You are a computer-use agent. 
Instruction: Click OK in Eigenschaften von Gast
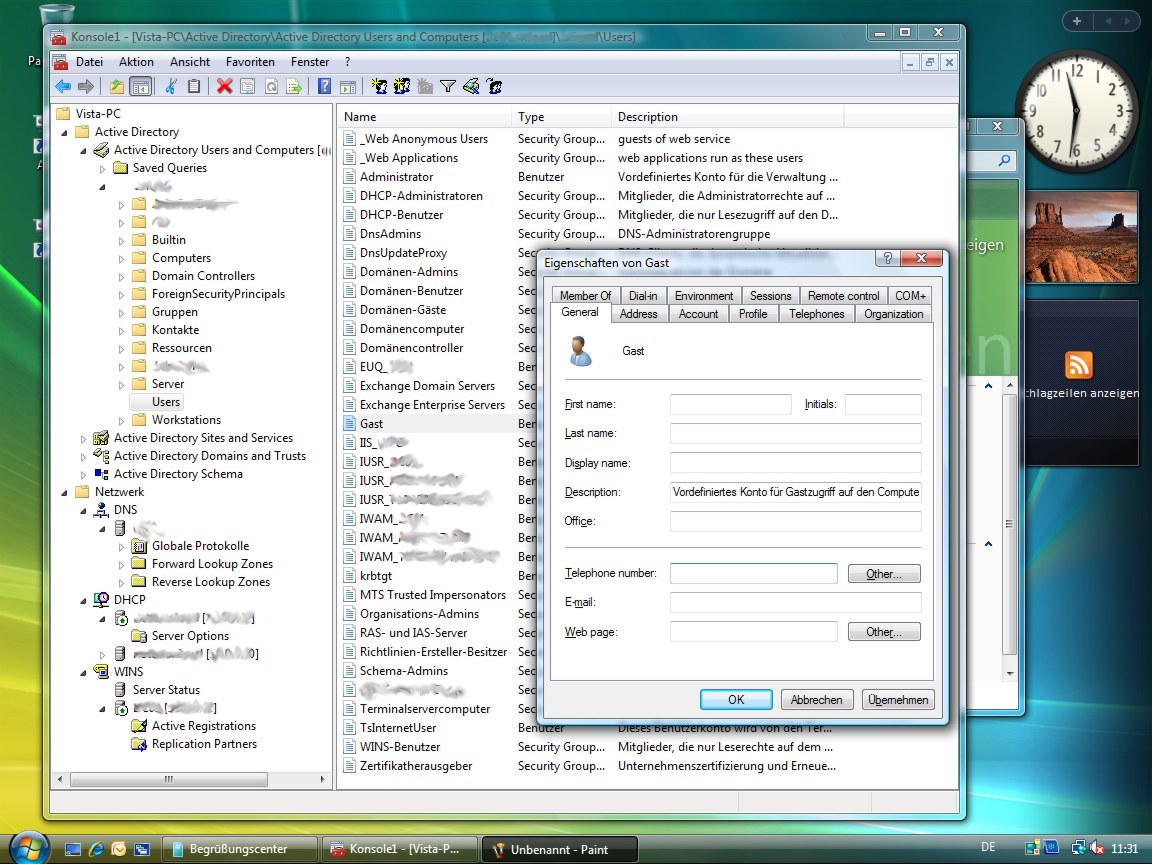(x=736, y=699)
